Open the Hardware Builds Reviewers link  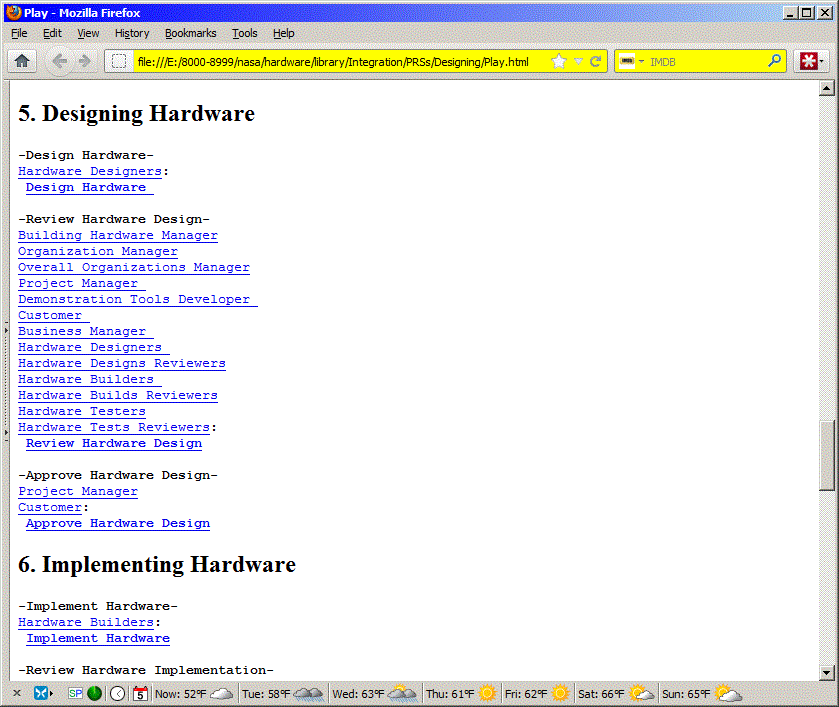coord(118,396)
